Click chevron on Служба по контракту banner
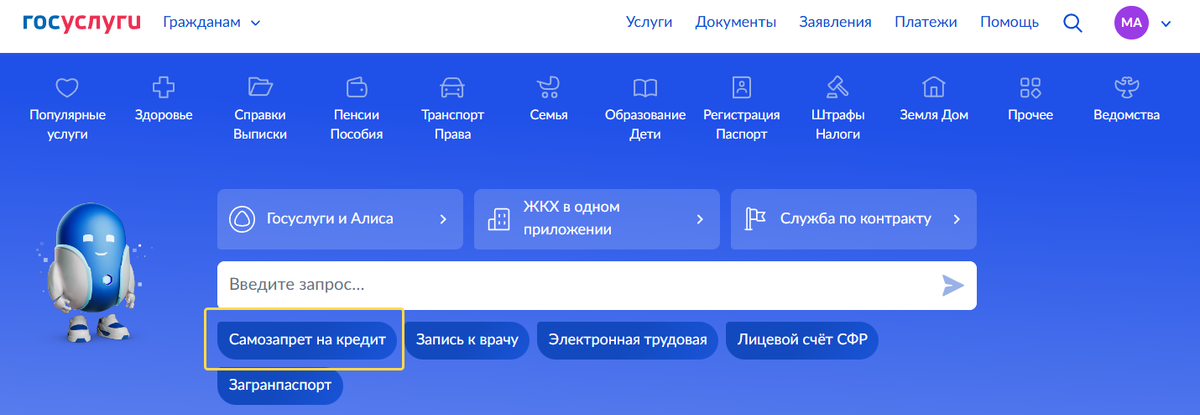Screen dimensions: 1200x415 [x=957, y=218]
